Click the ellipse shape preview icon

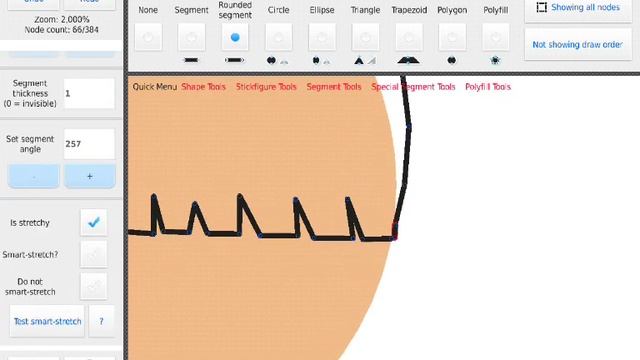tap(316, 61)
